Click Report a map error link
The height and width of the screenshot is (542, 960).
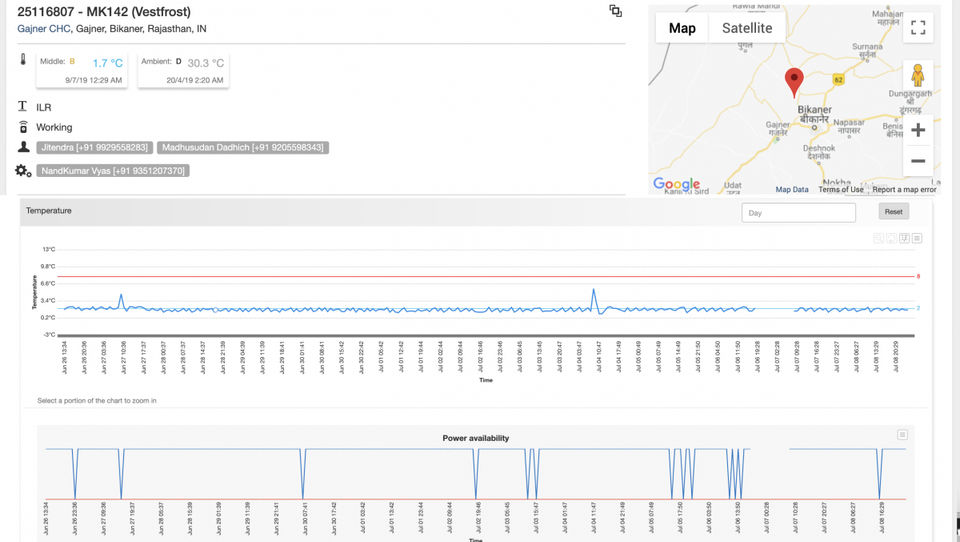click(x=904, y=190)
